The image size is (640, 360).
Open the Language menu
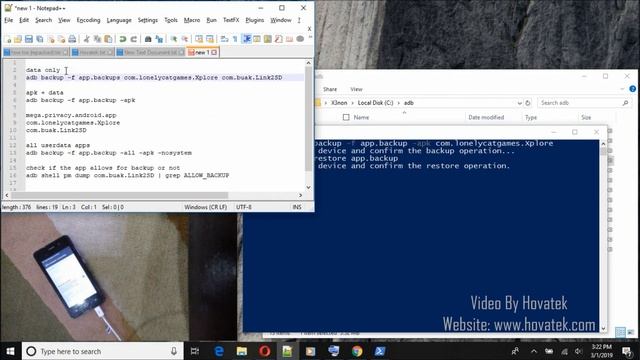coord(119,20)
